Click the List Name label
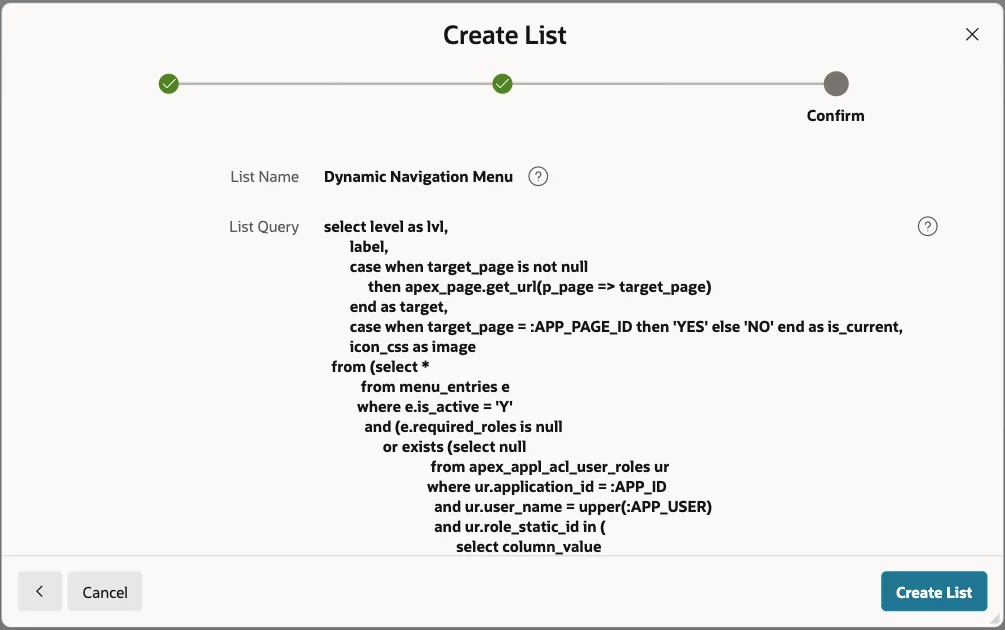The width and height of the screenshot is (1005, 630). click(x=264, y=176)
